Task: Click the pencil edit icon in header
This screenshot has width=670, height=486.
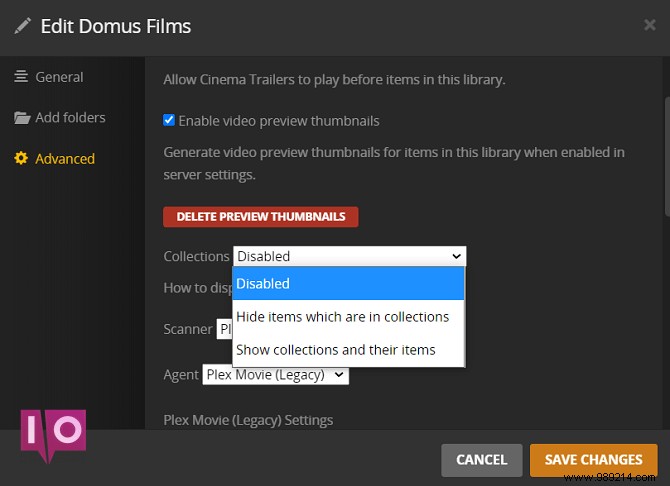Action: tap(23, 26)
